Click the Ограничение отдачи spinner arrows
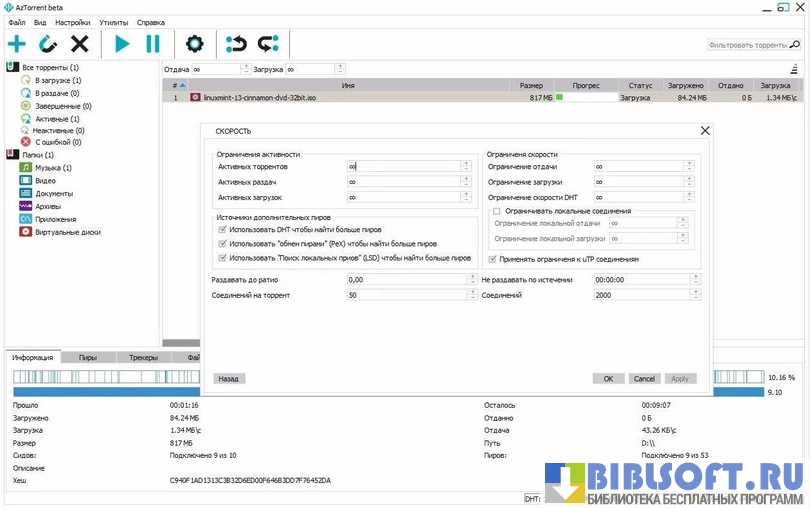Viewport: 810px width, 508px height. (x=696, y=167)
